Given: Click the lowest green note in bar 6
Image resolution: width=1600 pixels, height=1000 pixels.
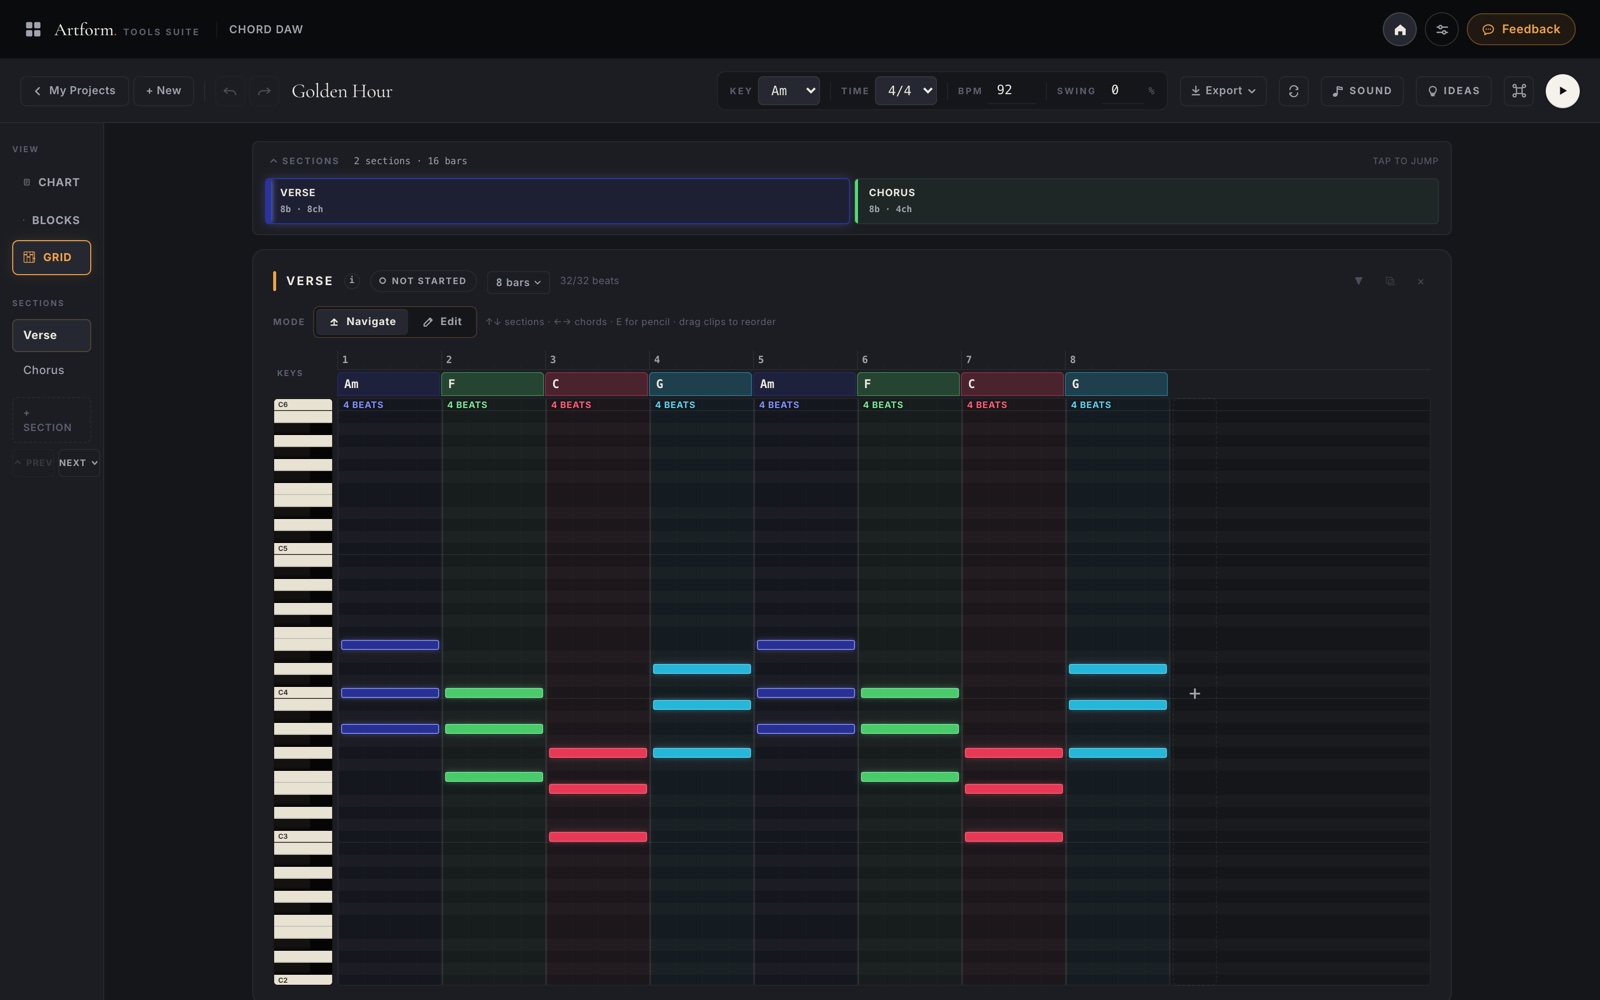Looking at the screenshot, I should (910, 777).
